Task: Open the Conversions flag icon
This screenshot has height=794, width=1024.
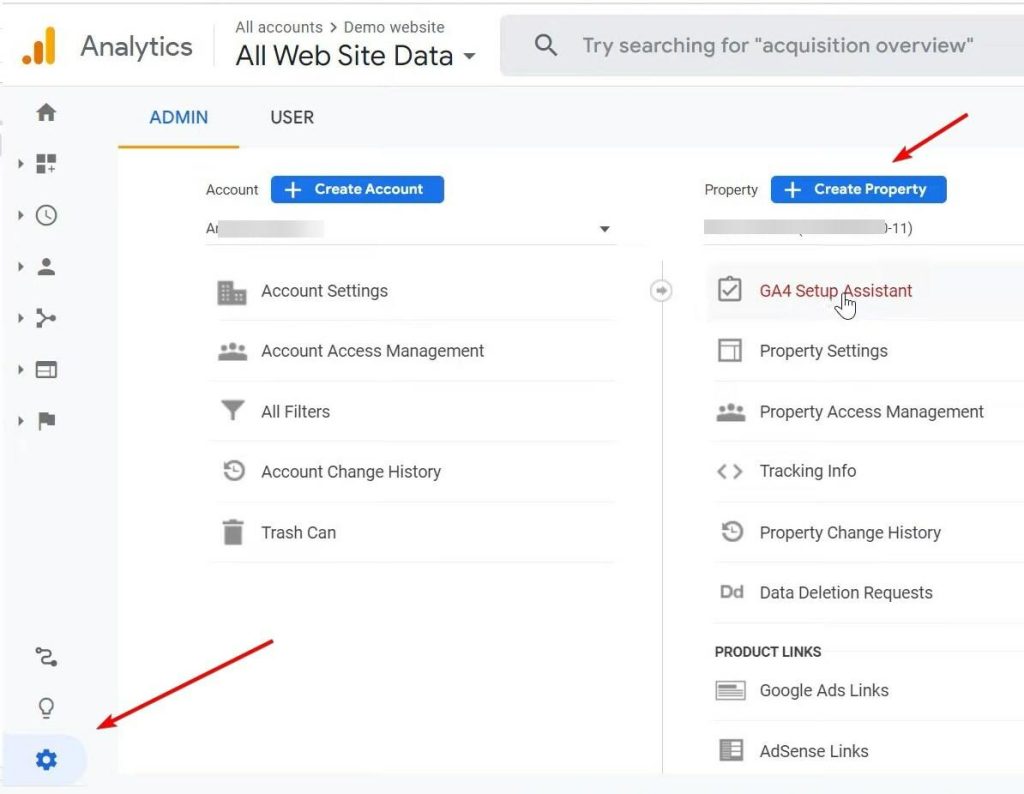Action: pos(46,421)
